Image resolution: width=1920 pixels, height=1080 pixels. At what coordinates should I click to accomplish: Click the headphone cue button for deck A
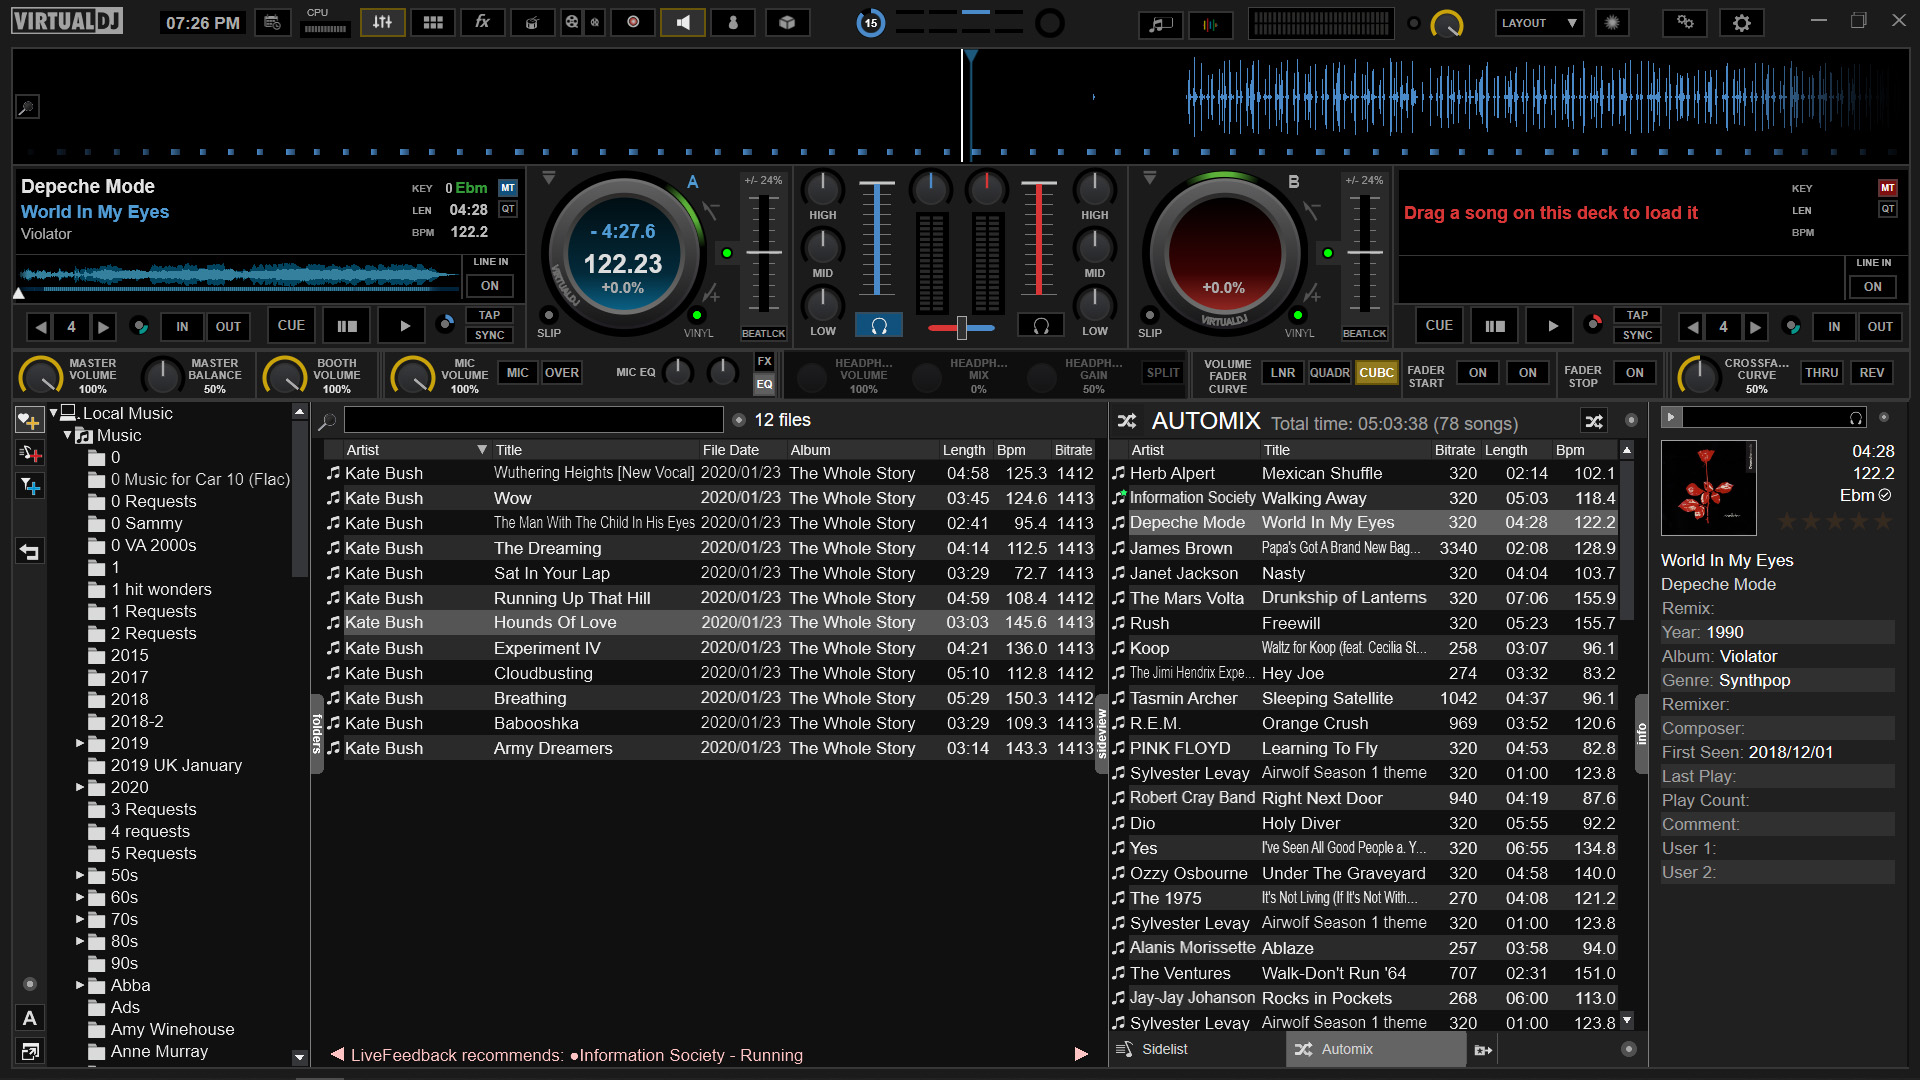[879, 326]
